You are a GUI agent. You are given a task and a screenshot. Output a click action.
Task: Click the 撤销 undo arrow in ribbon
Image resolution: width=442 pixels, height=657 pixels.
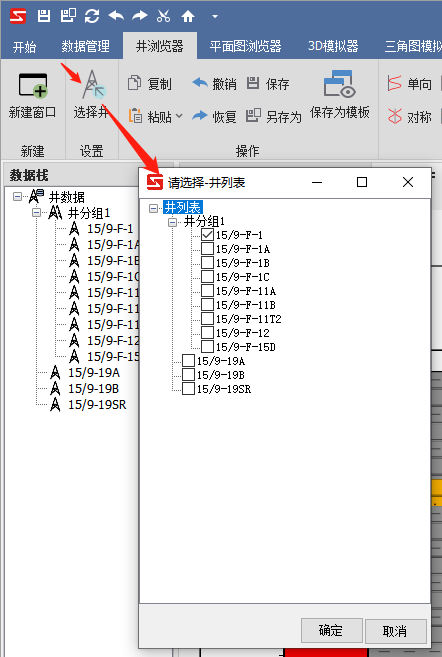(x=200, y=82)
